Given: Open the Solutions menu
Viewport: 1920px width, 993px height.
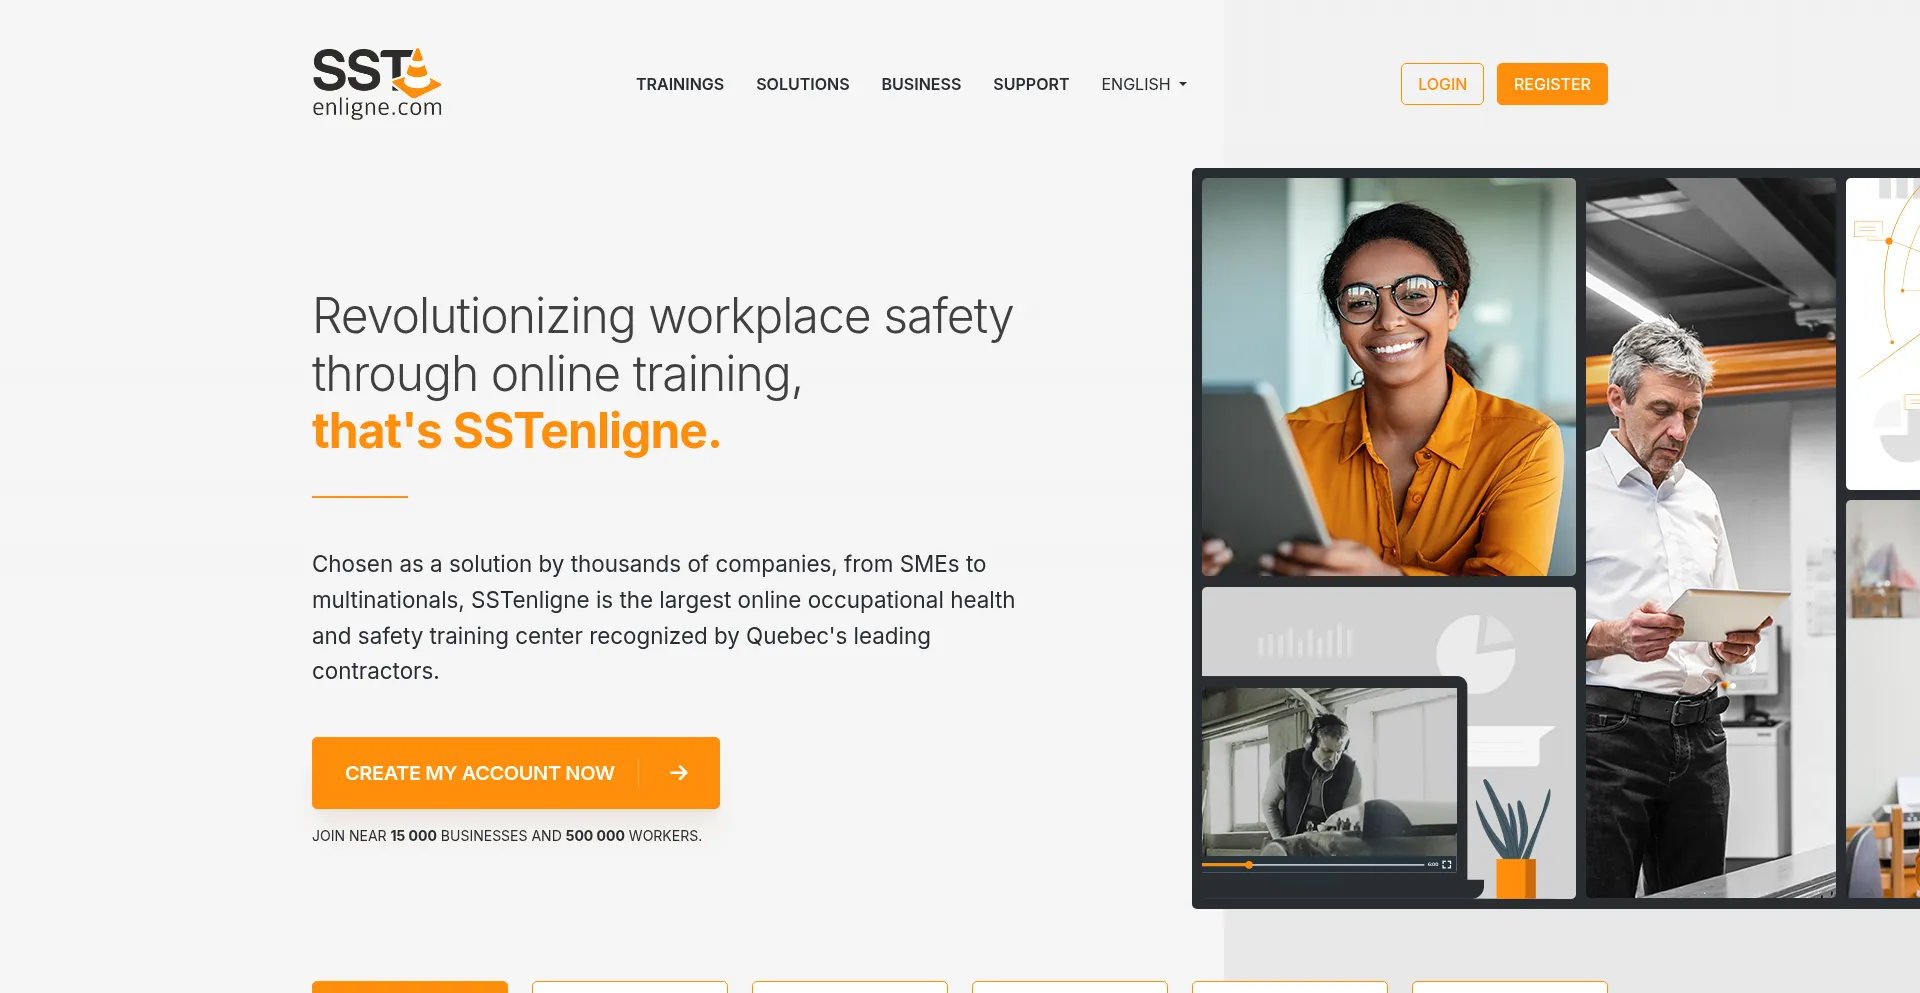Looking at the screenshot, I should pos(803,84).
